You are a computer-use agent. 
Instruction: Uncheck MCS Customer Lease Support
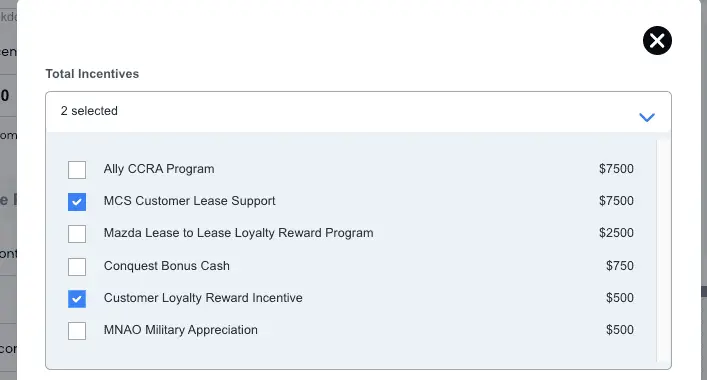(77, 202)
